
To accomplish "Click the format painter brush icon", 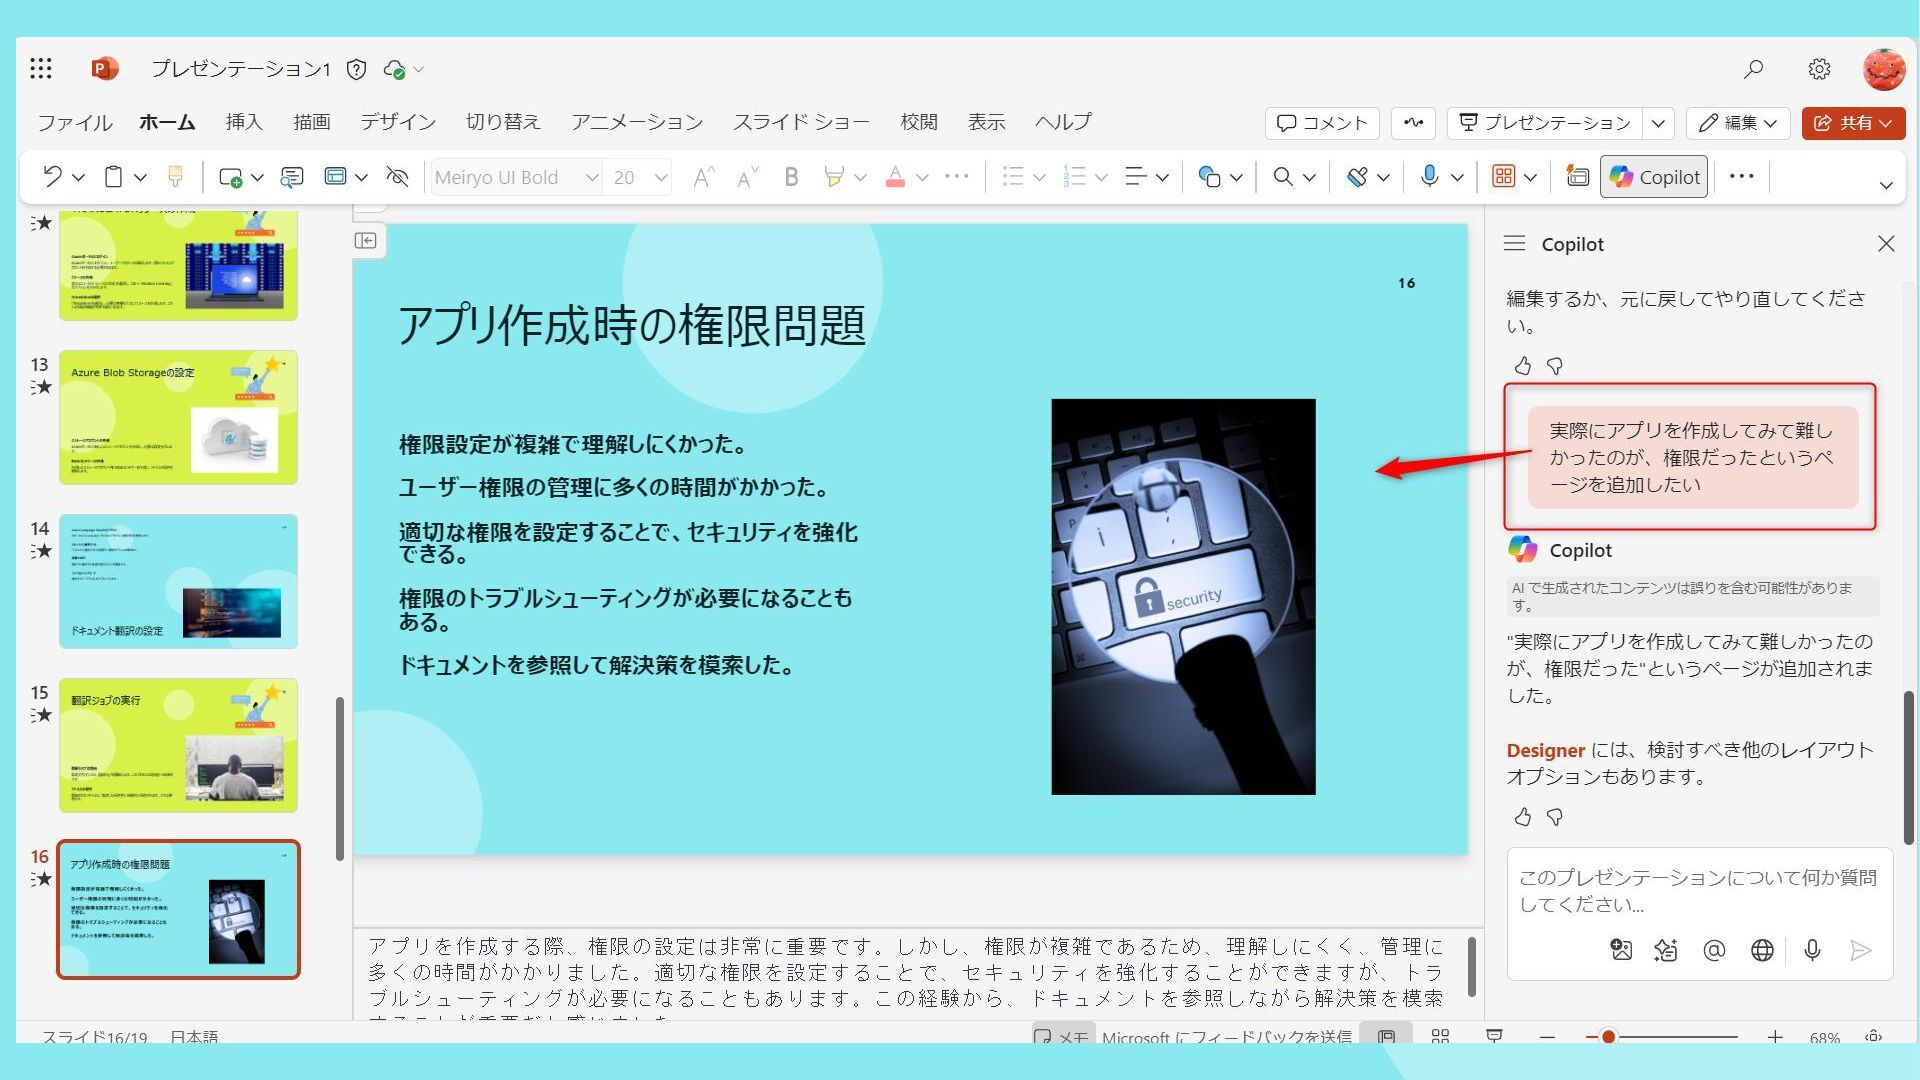I will [175, 177].
